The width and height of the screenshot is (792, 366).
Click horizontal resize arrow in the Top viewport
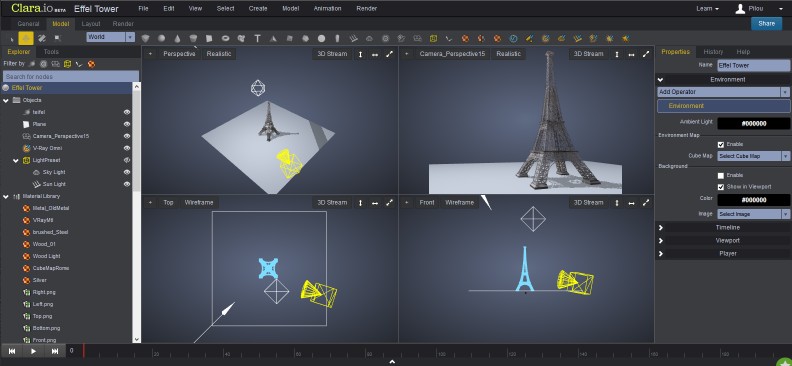[375, 202]
